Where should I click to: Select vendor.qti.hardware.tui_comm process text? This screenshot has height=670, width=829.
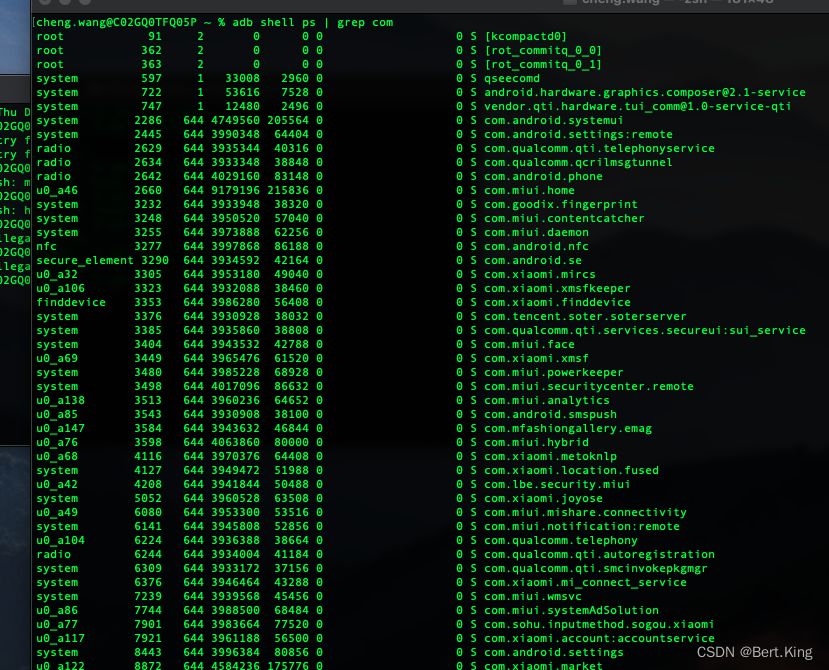click(638, 106)
